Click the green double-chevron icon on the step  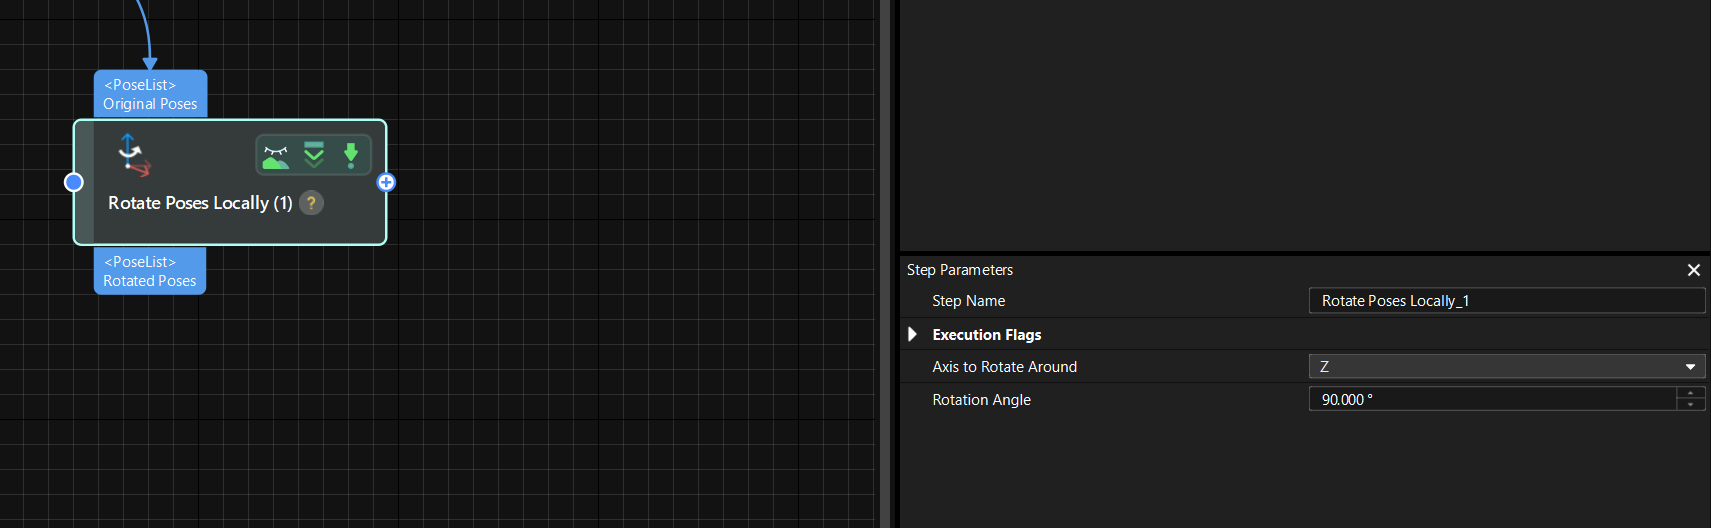[314, 155]
